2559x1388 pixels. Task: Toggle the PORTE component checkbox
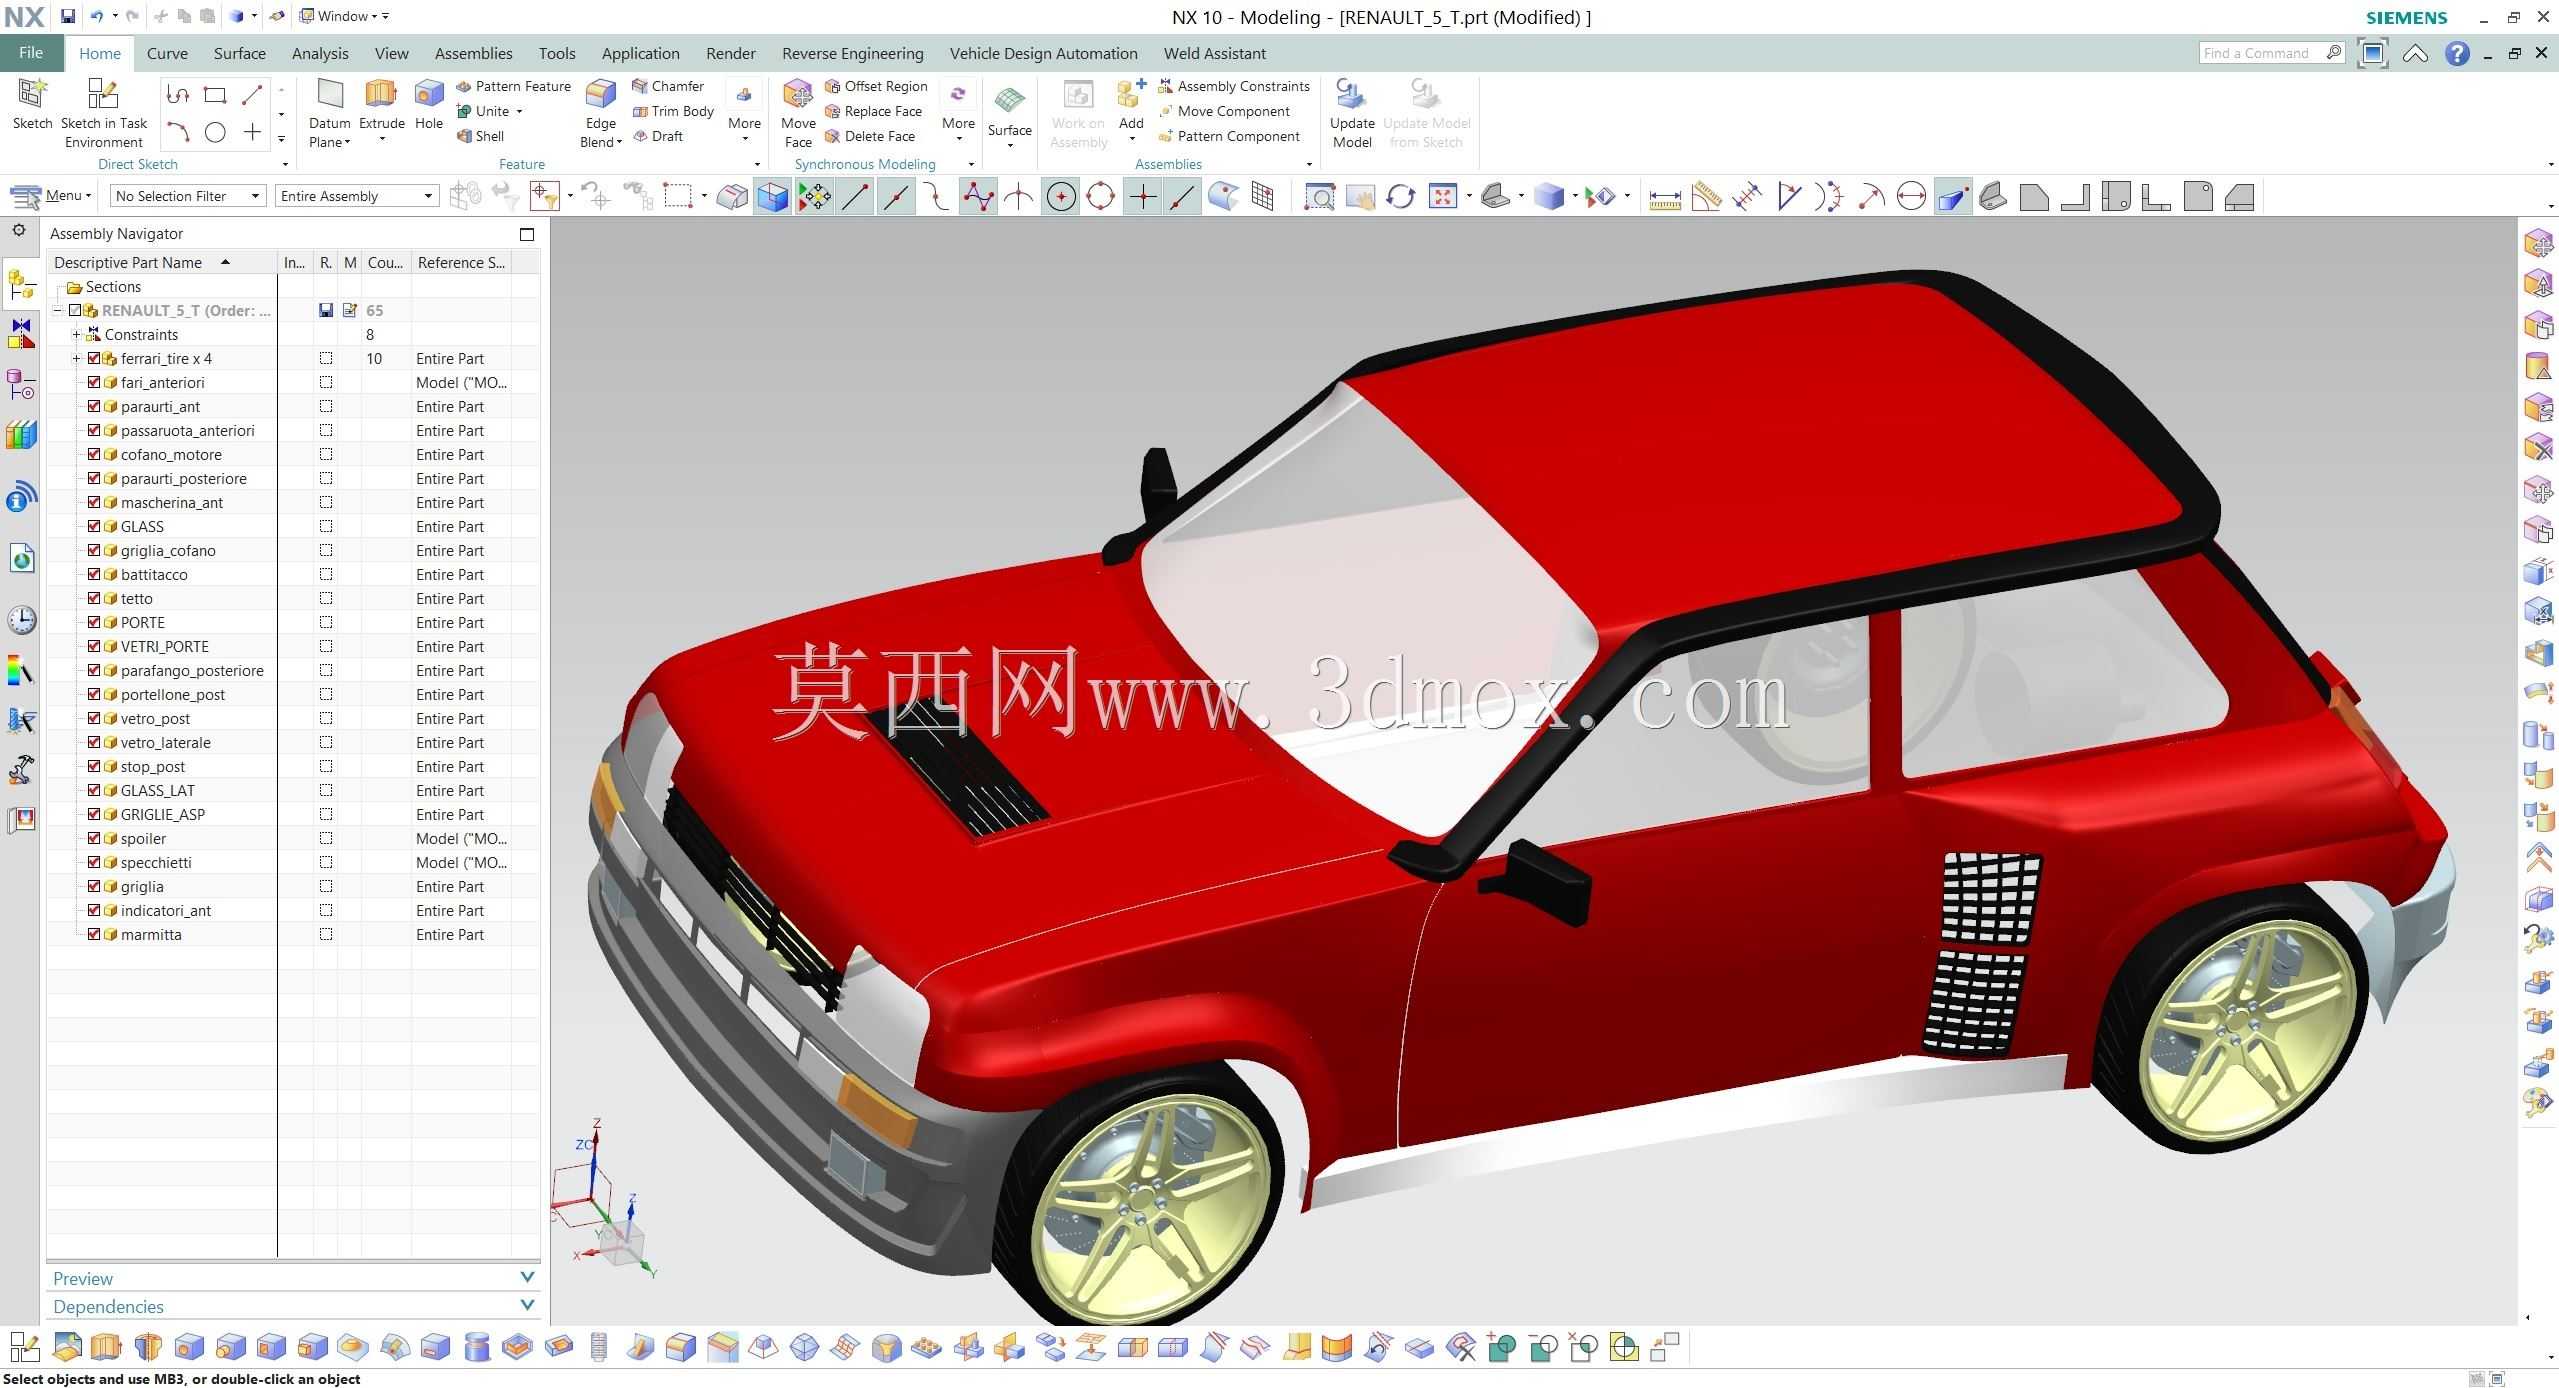point(94,622)
